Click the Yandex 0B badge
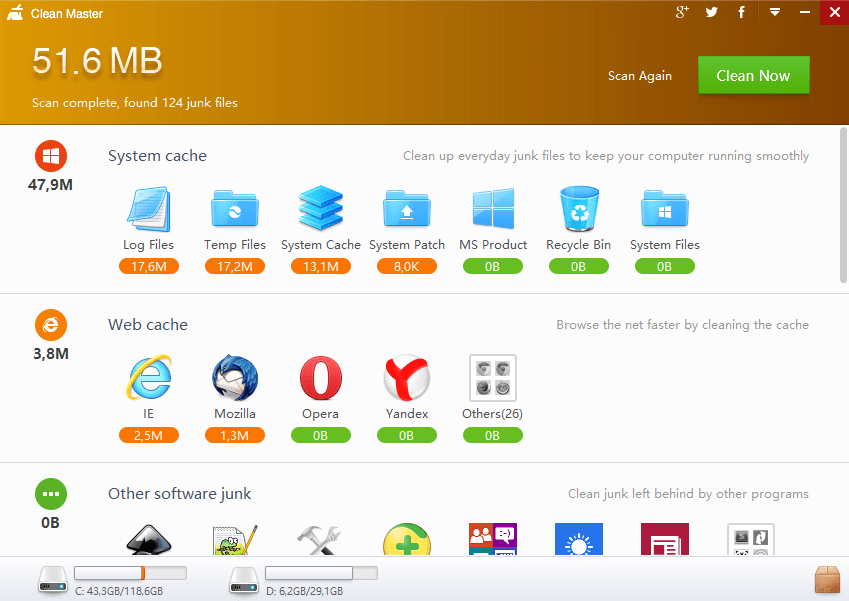 pos(407,435)
